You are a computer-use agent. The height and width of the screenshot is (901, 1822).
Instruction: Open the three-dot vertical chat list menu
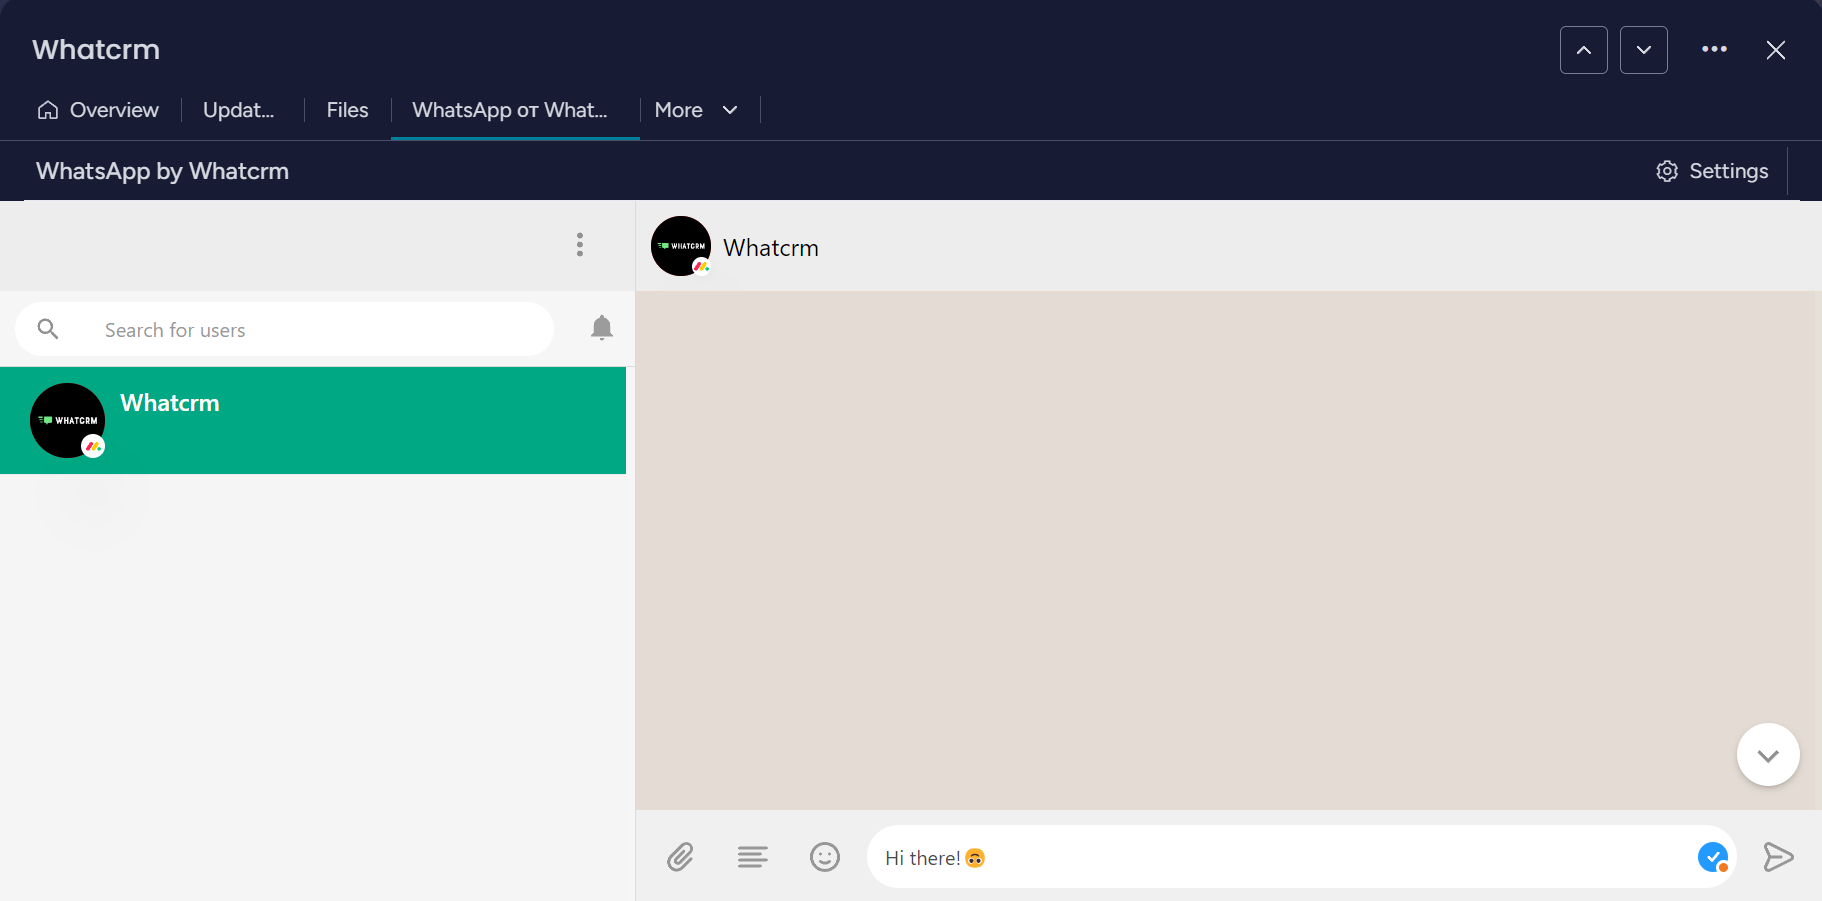tap(580, 245)
